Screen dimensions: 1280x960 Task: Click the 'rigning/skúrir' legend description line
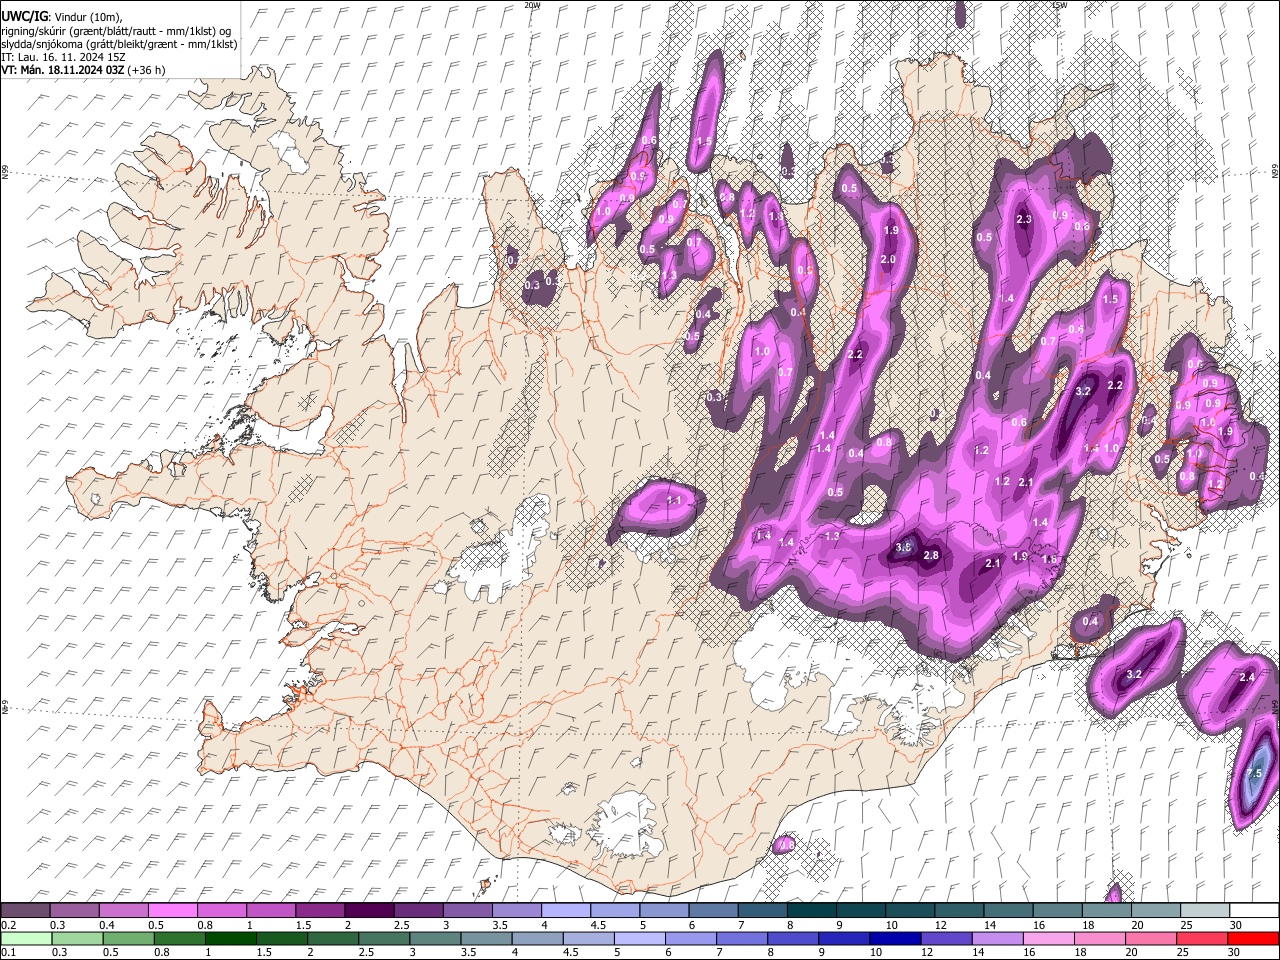[118, 31]
